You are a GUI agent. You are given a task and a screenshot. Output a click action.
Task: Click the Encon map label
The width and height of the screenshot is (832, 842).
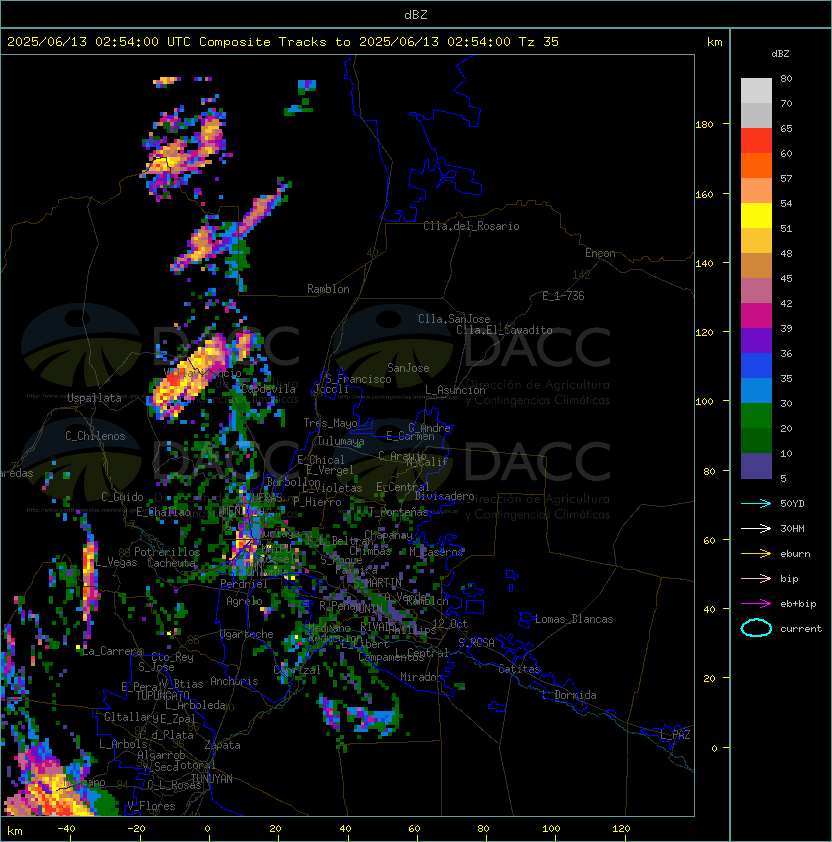pos(600,253)
